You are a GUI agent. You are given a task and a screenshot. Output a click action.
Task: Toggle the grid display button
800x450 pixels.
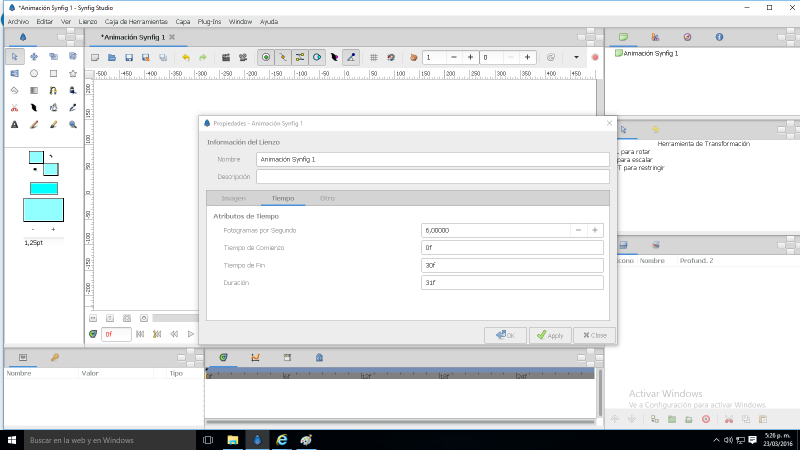click(x=373, y=58)
